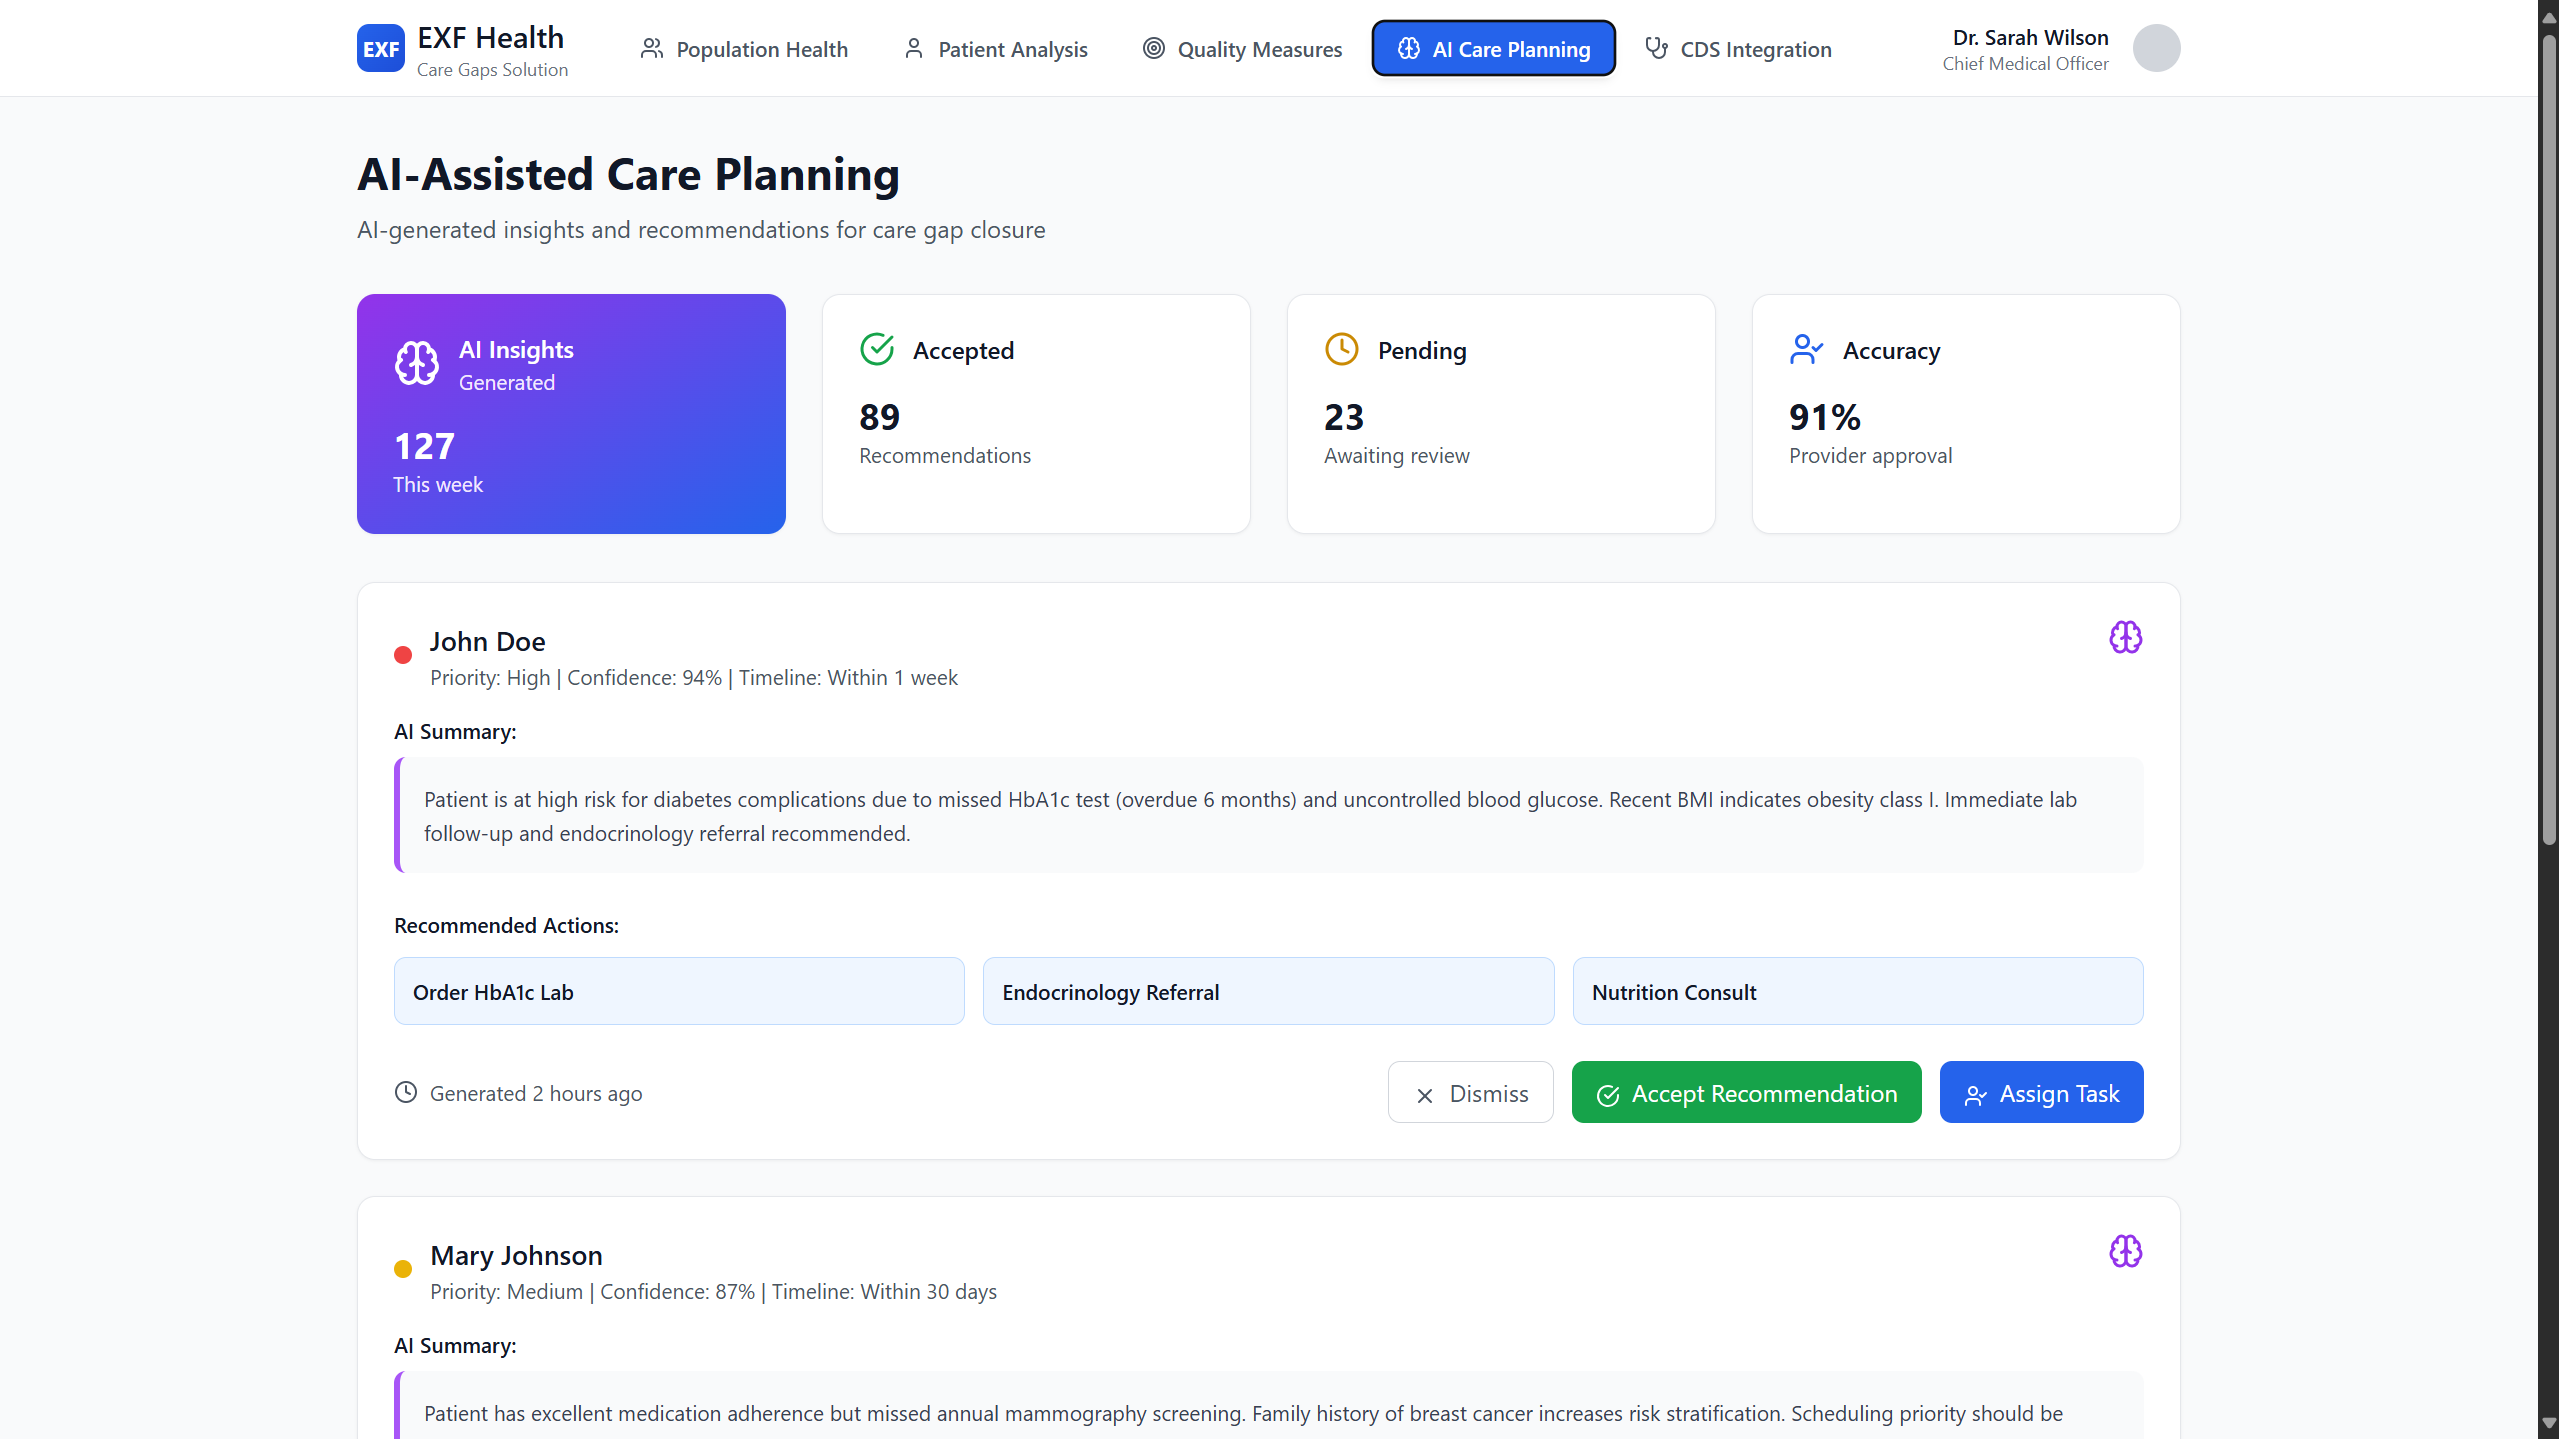Click the John Doe patient name
2559x1439 pixels.
click(488, 642)
